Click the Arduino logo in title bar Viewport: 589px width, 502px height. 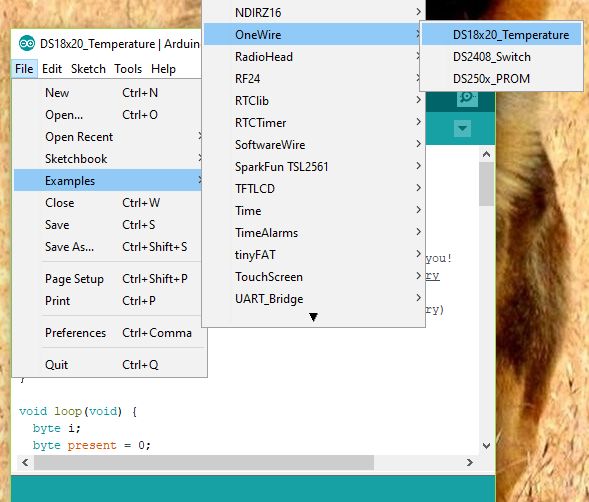pos(27,44)
